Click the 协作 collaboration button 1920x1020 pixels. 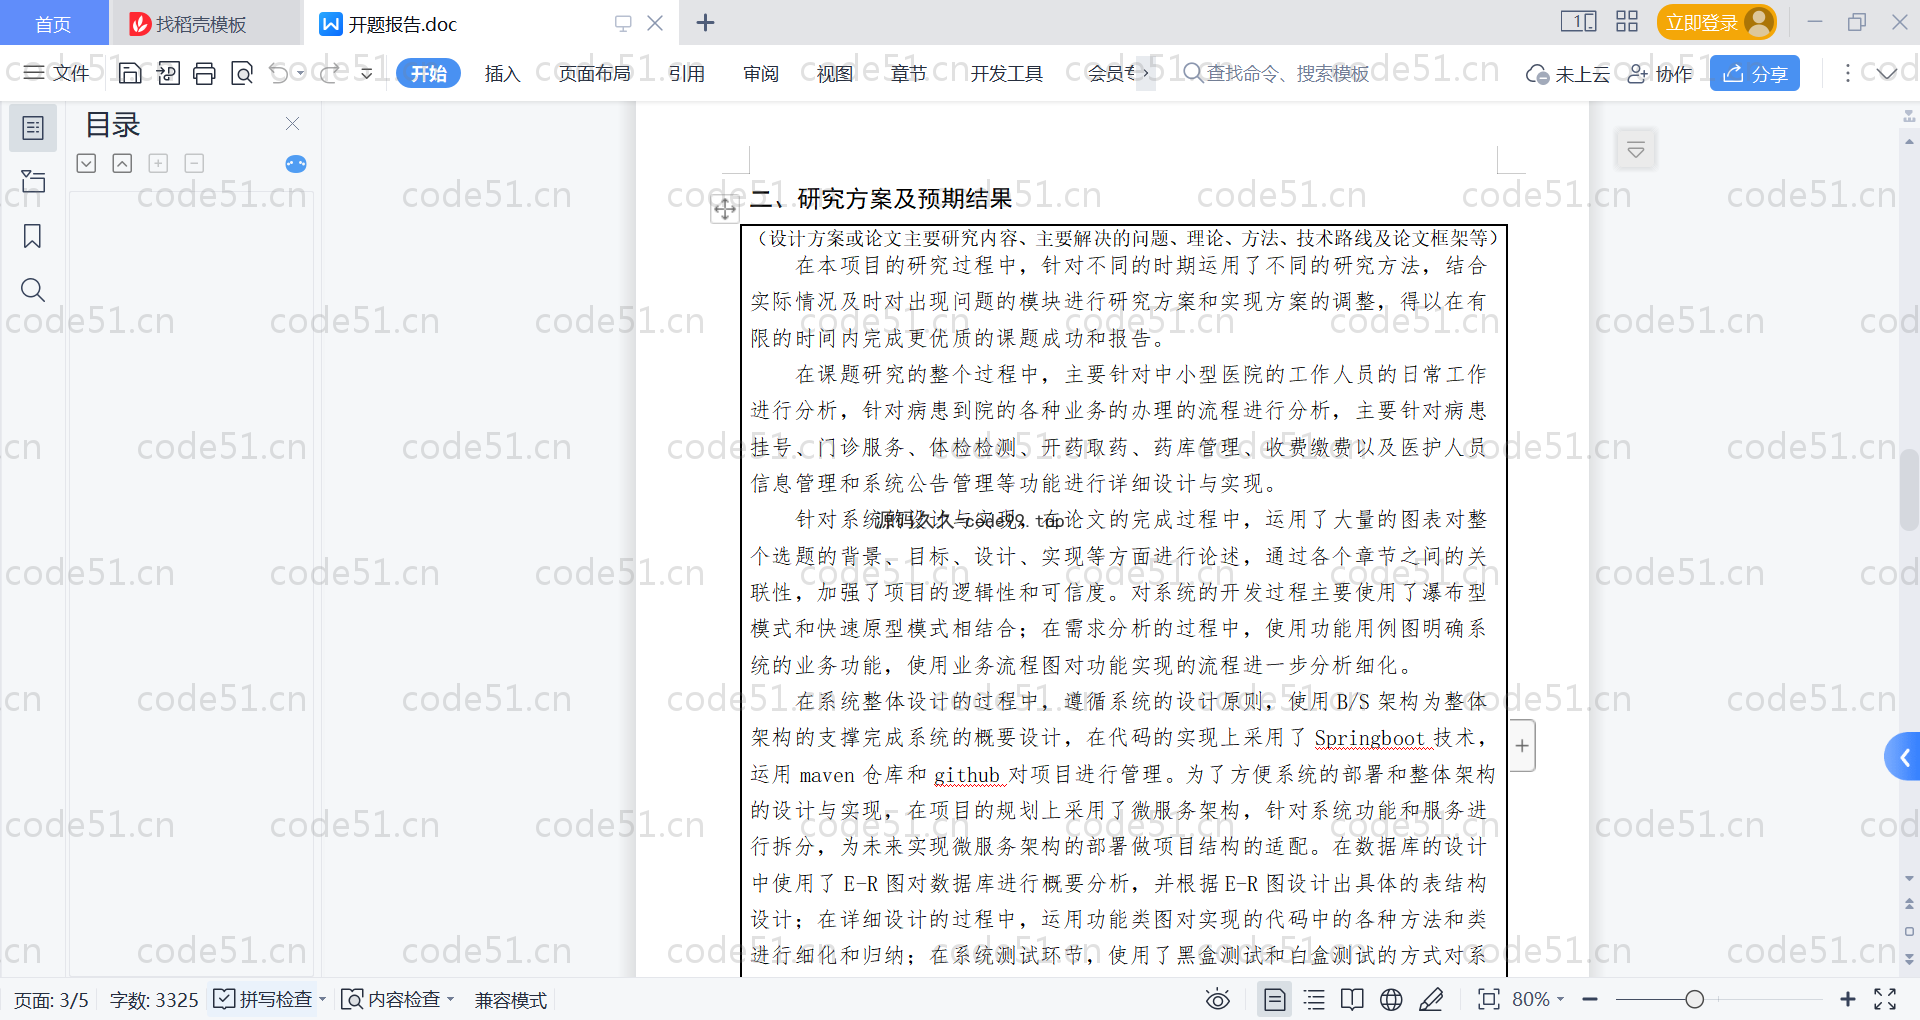[x=1660, y=74]
